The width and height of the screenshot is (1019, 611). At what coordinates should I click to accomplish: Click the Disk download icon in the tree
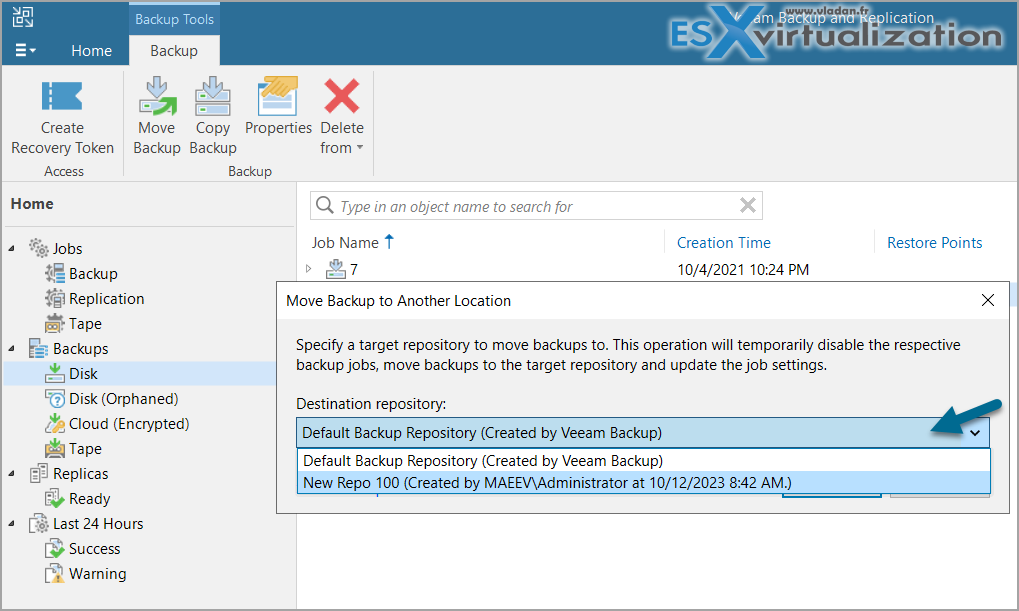(55, 373)
